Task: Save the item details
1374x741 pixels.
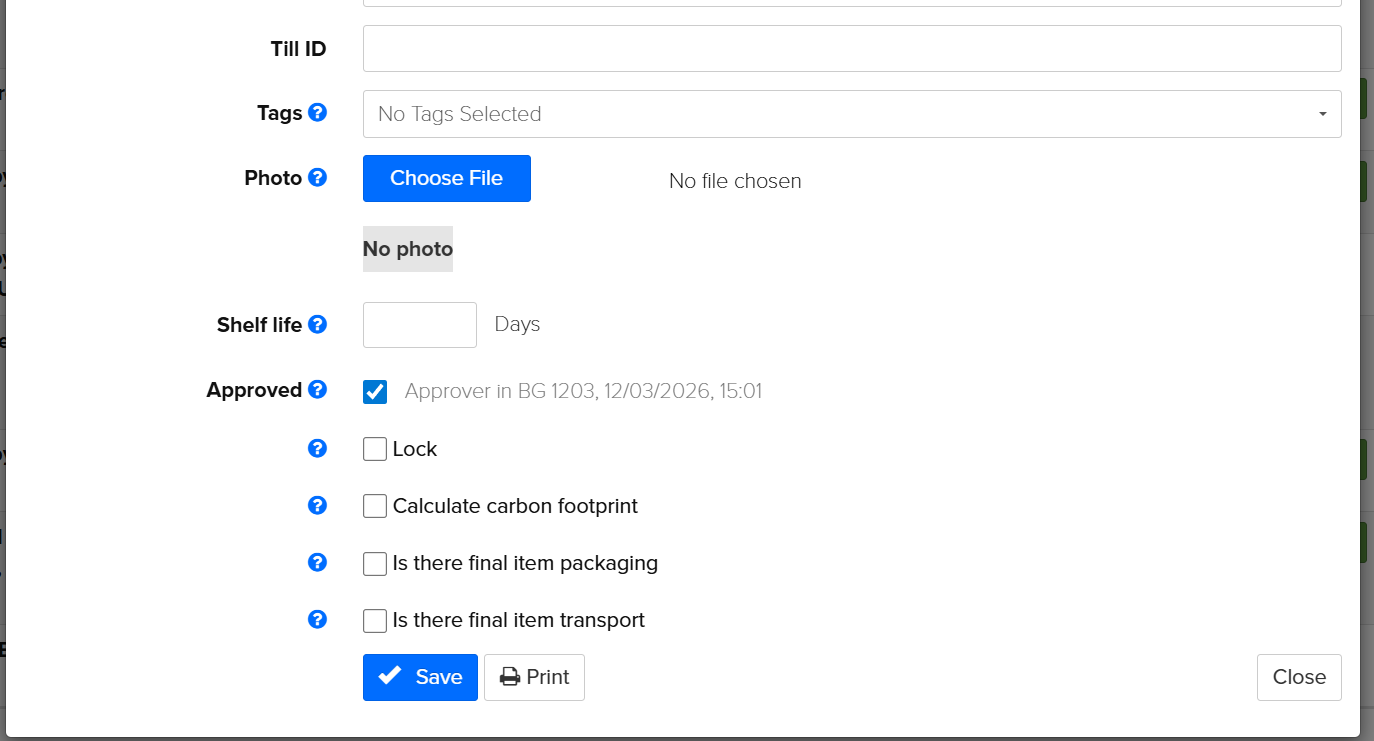Action: click(420, 677)
